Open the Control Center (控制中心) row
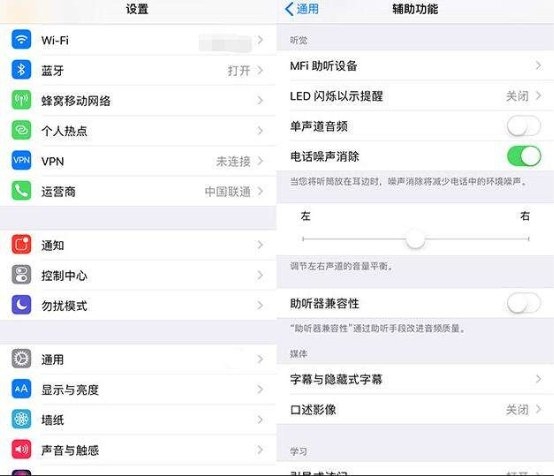This screenshot has width=554, height=476. coord(138,275)
